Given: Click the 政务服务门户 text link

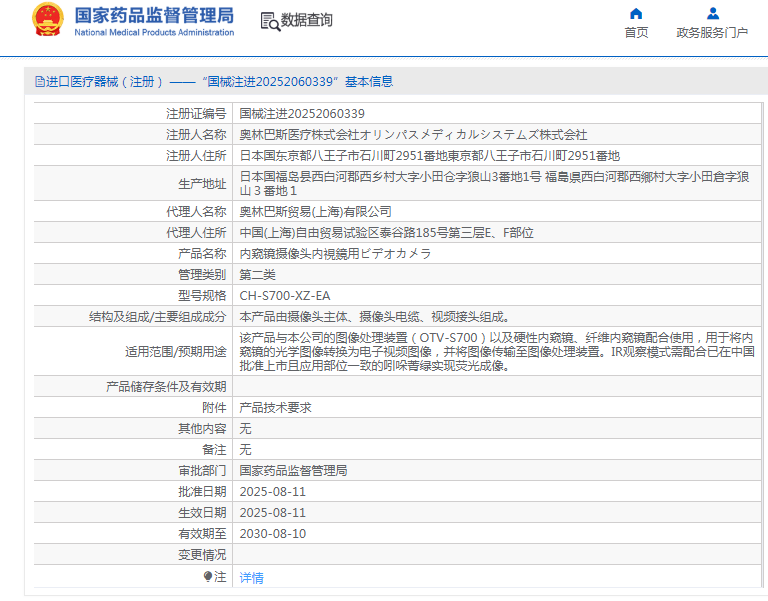Looking at the screenshot, I should pos(712,32).
